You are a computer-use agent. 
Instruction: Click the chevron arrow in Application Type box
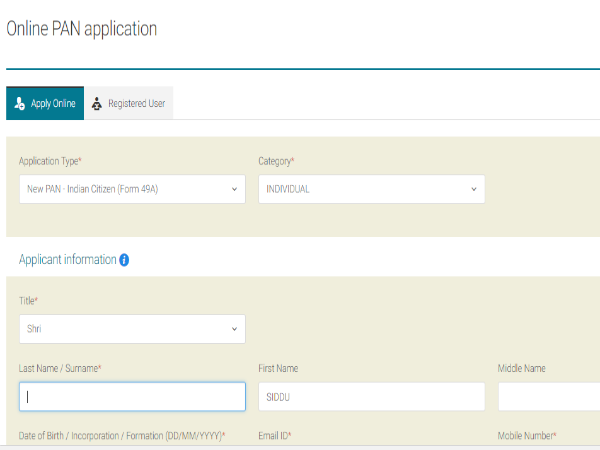[234, 188]
